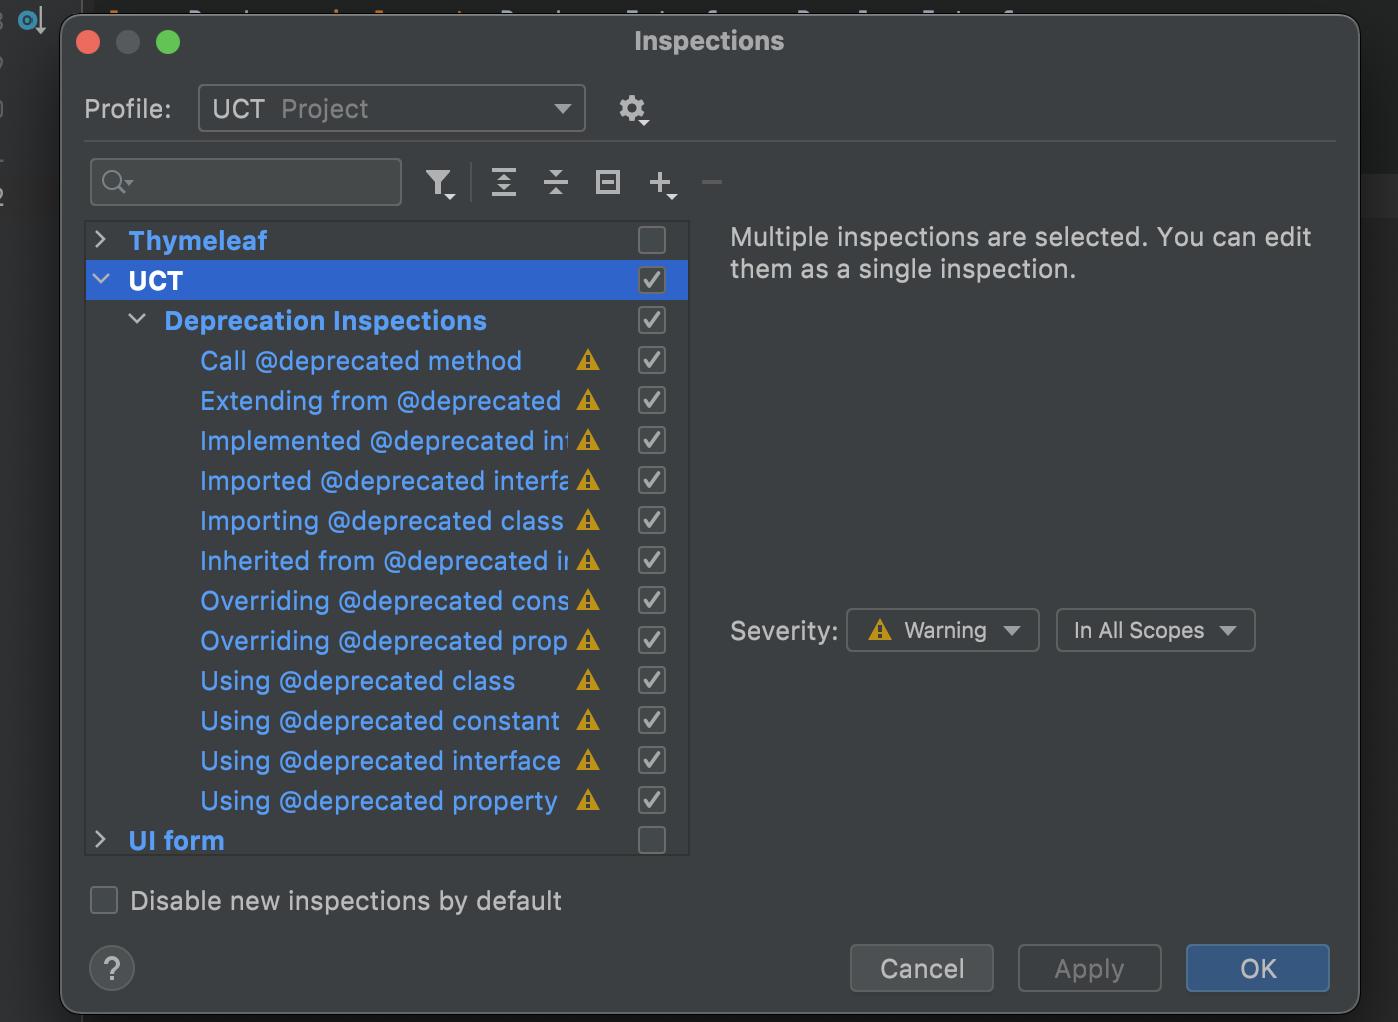Toggle the Deprecation Inspections checkbox

pyautogui.click(x=652, y=320)
